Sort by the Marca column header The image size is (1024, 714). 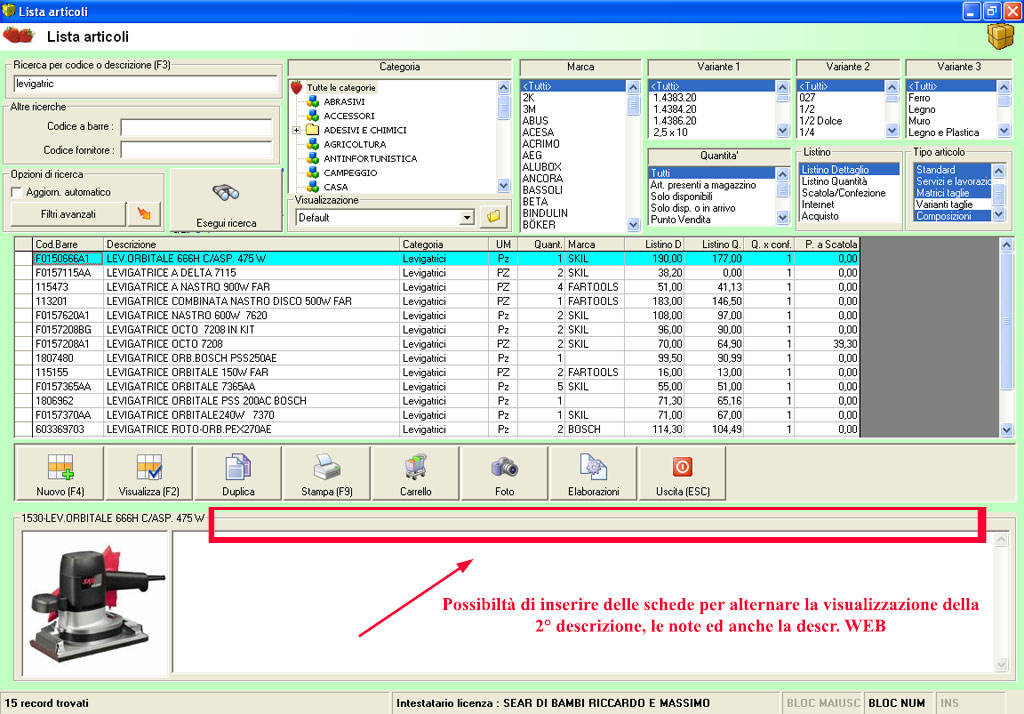pyautogui.click(x=594, y=244)
